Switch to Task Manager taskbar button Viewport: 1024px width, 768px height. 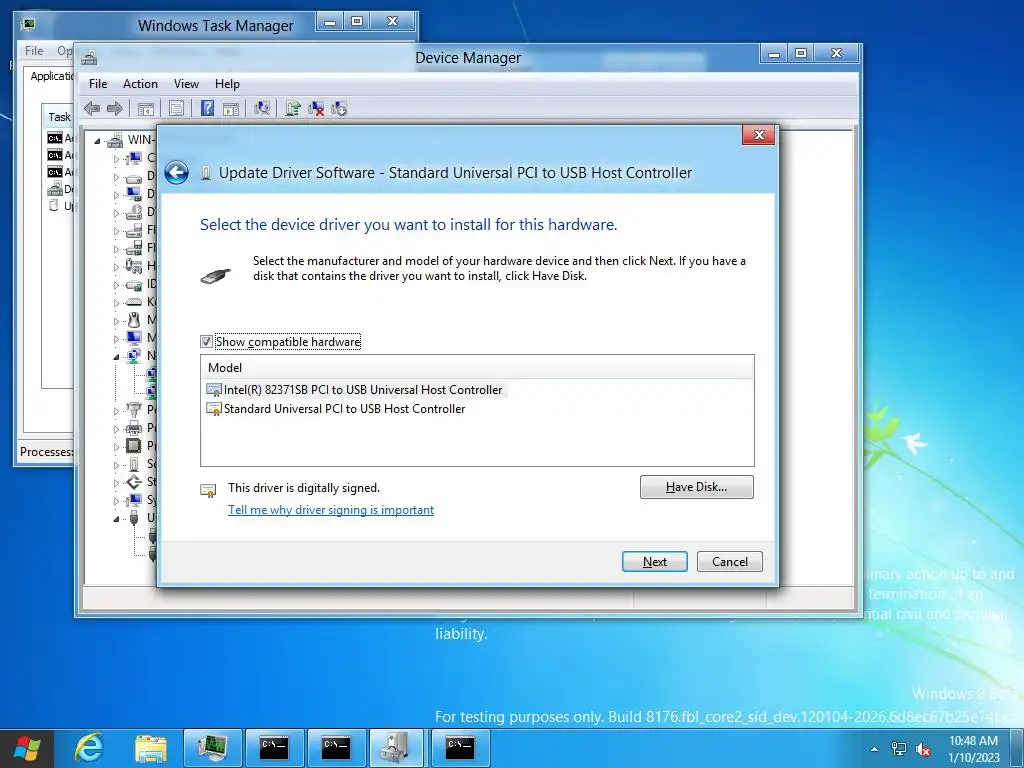tap(212, 748)
